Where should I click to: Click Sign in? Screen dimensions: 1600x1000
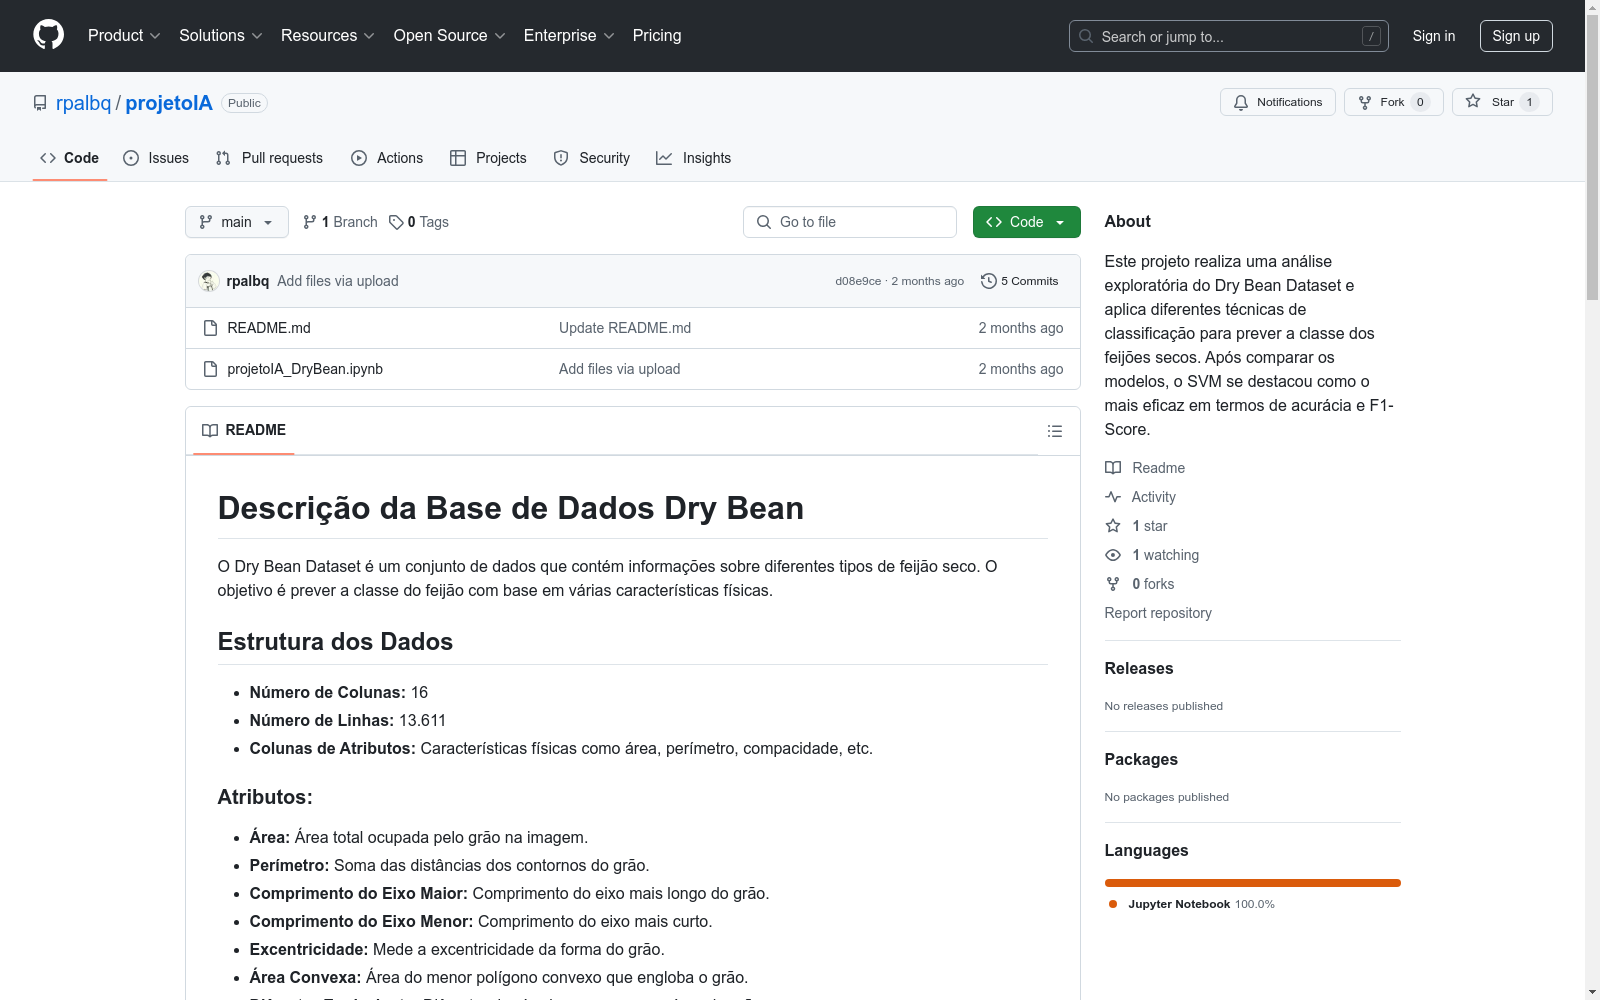coord(1434,36)
